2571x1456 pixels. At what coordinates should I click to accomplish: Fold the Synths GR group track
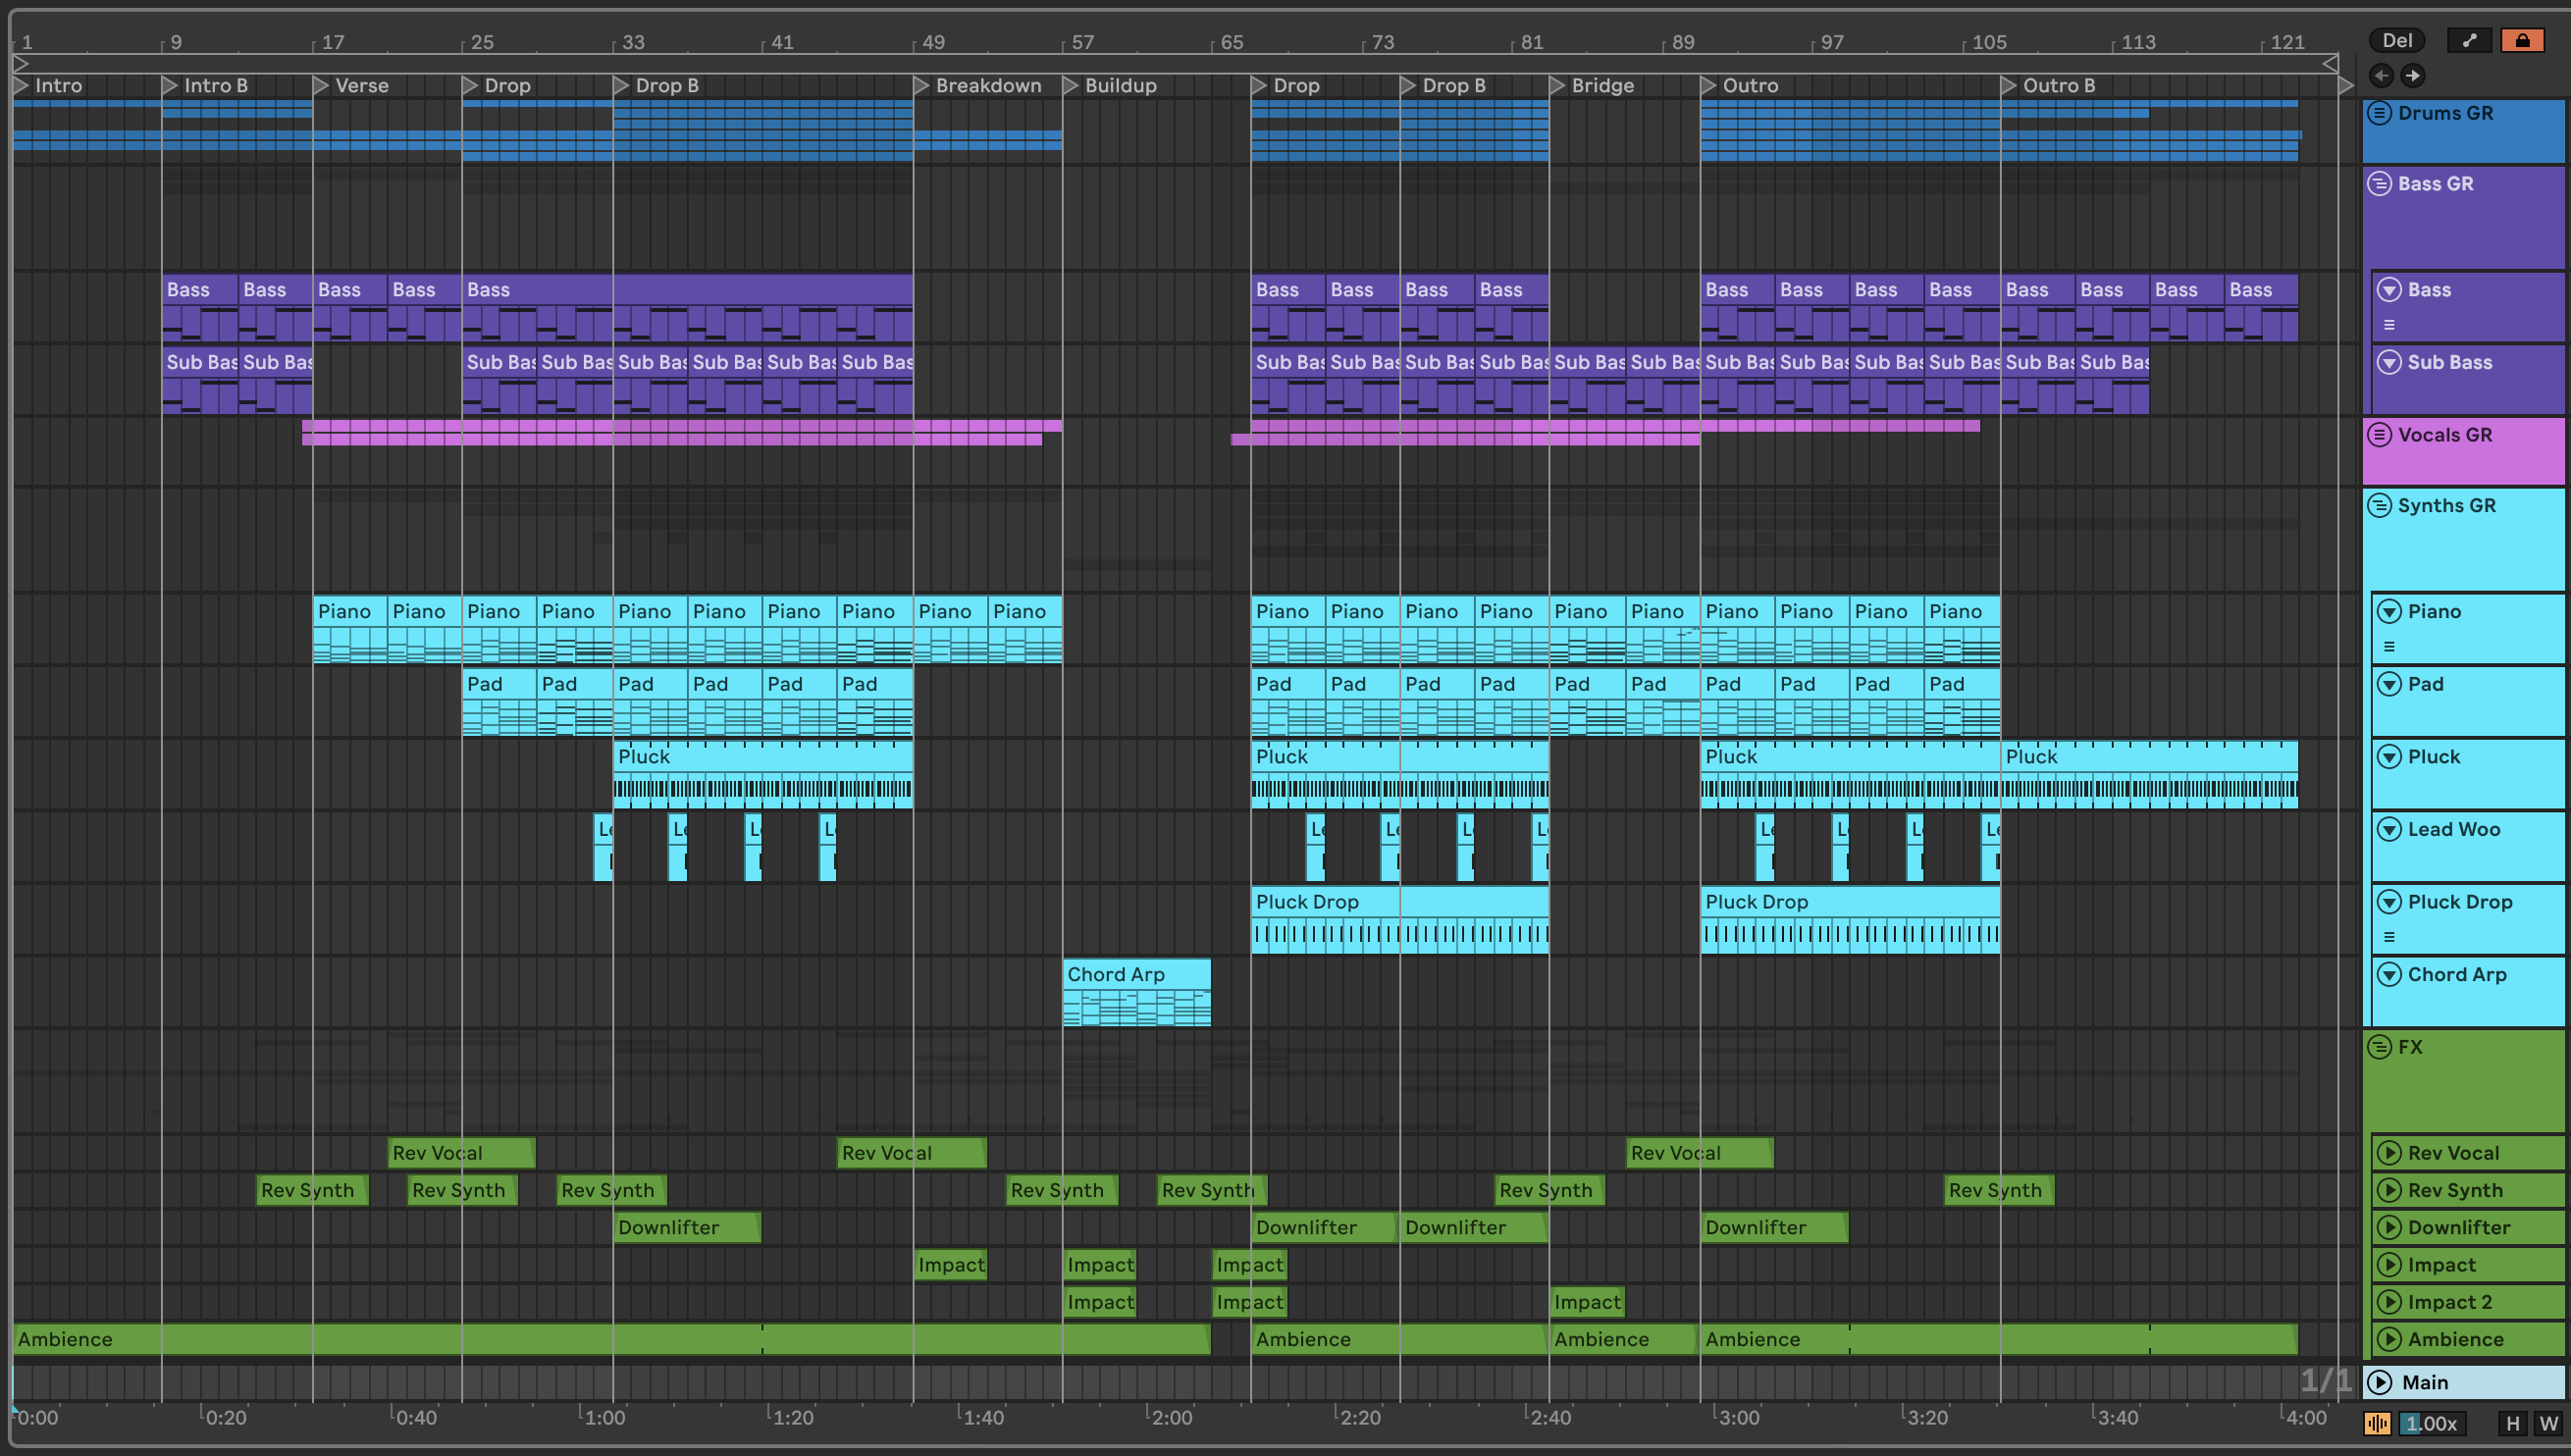pyautogui.click(x=2379, y=505)
